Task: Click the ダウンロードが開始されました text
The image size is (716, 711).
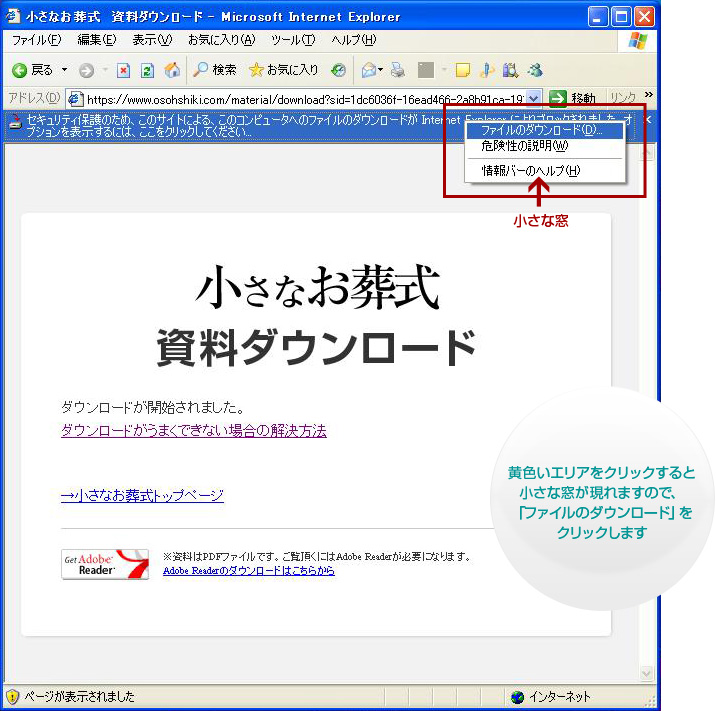Action: pos(153,407)
